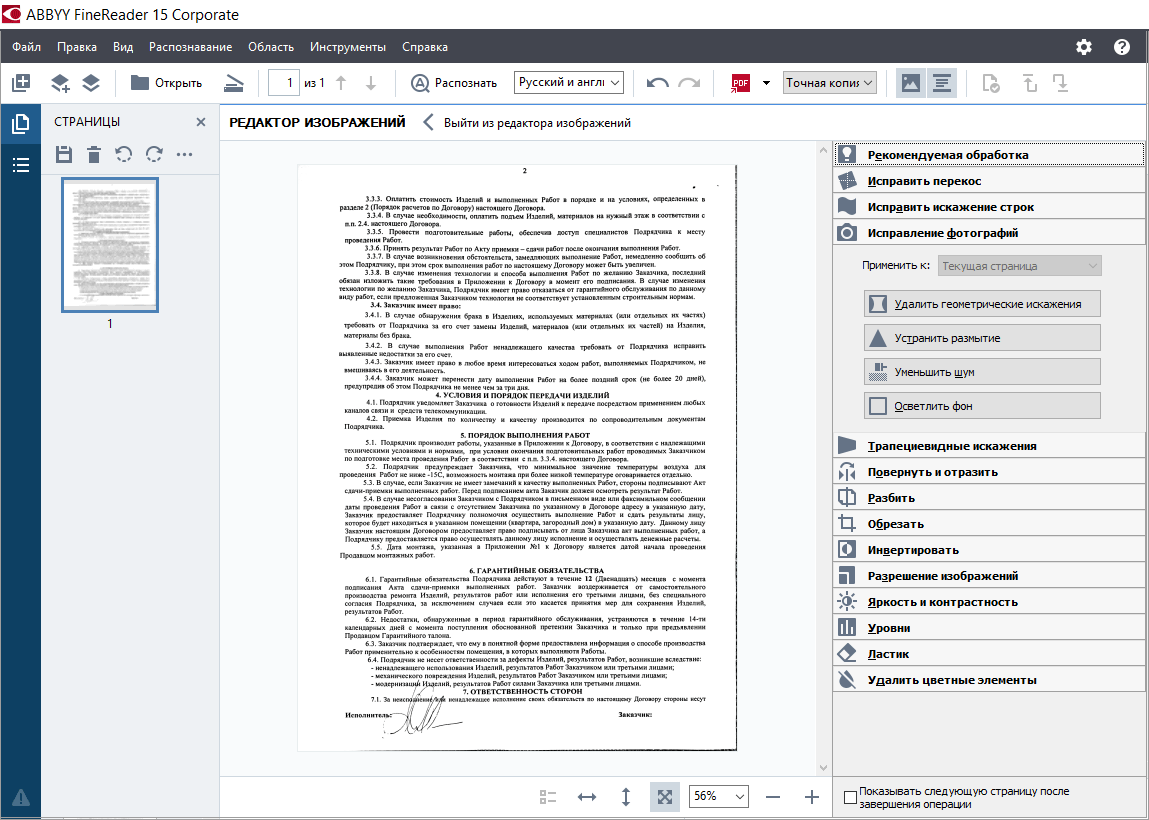This screenshot has width=1149, height=820.
Task: Open the Правка menu
Action: (77, 47)
